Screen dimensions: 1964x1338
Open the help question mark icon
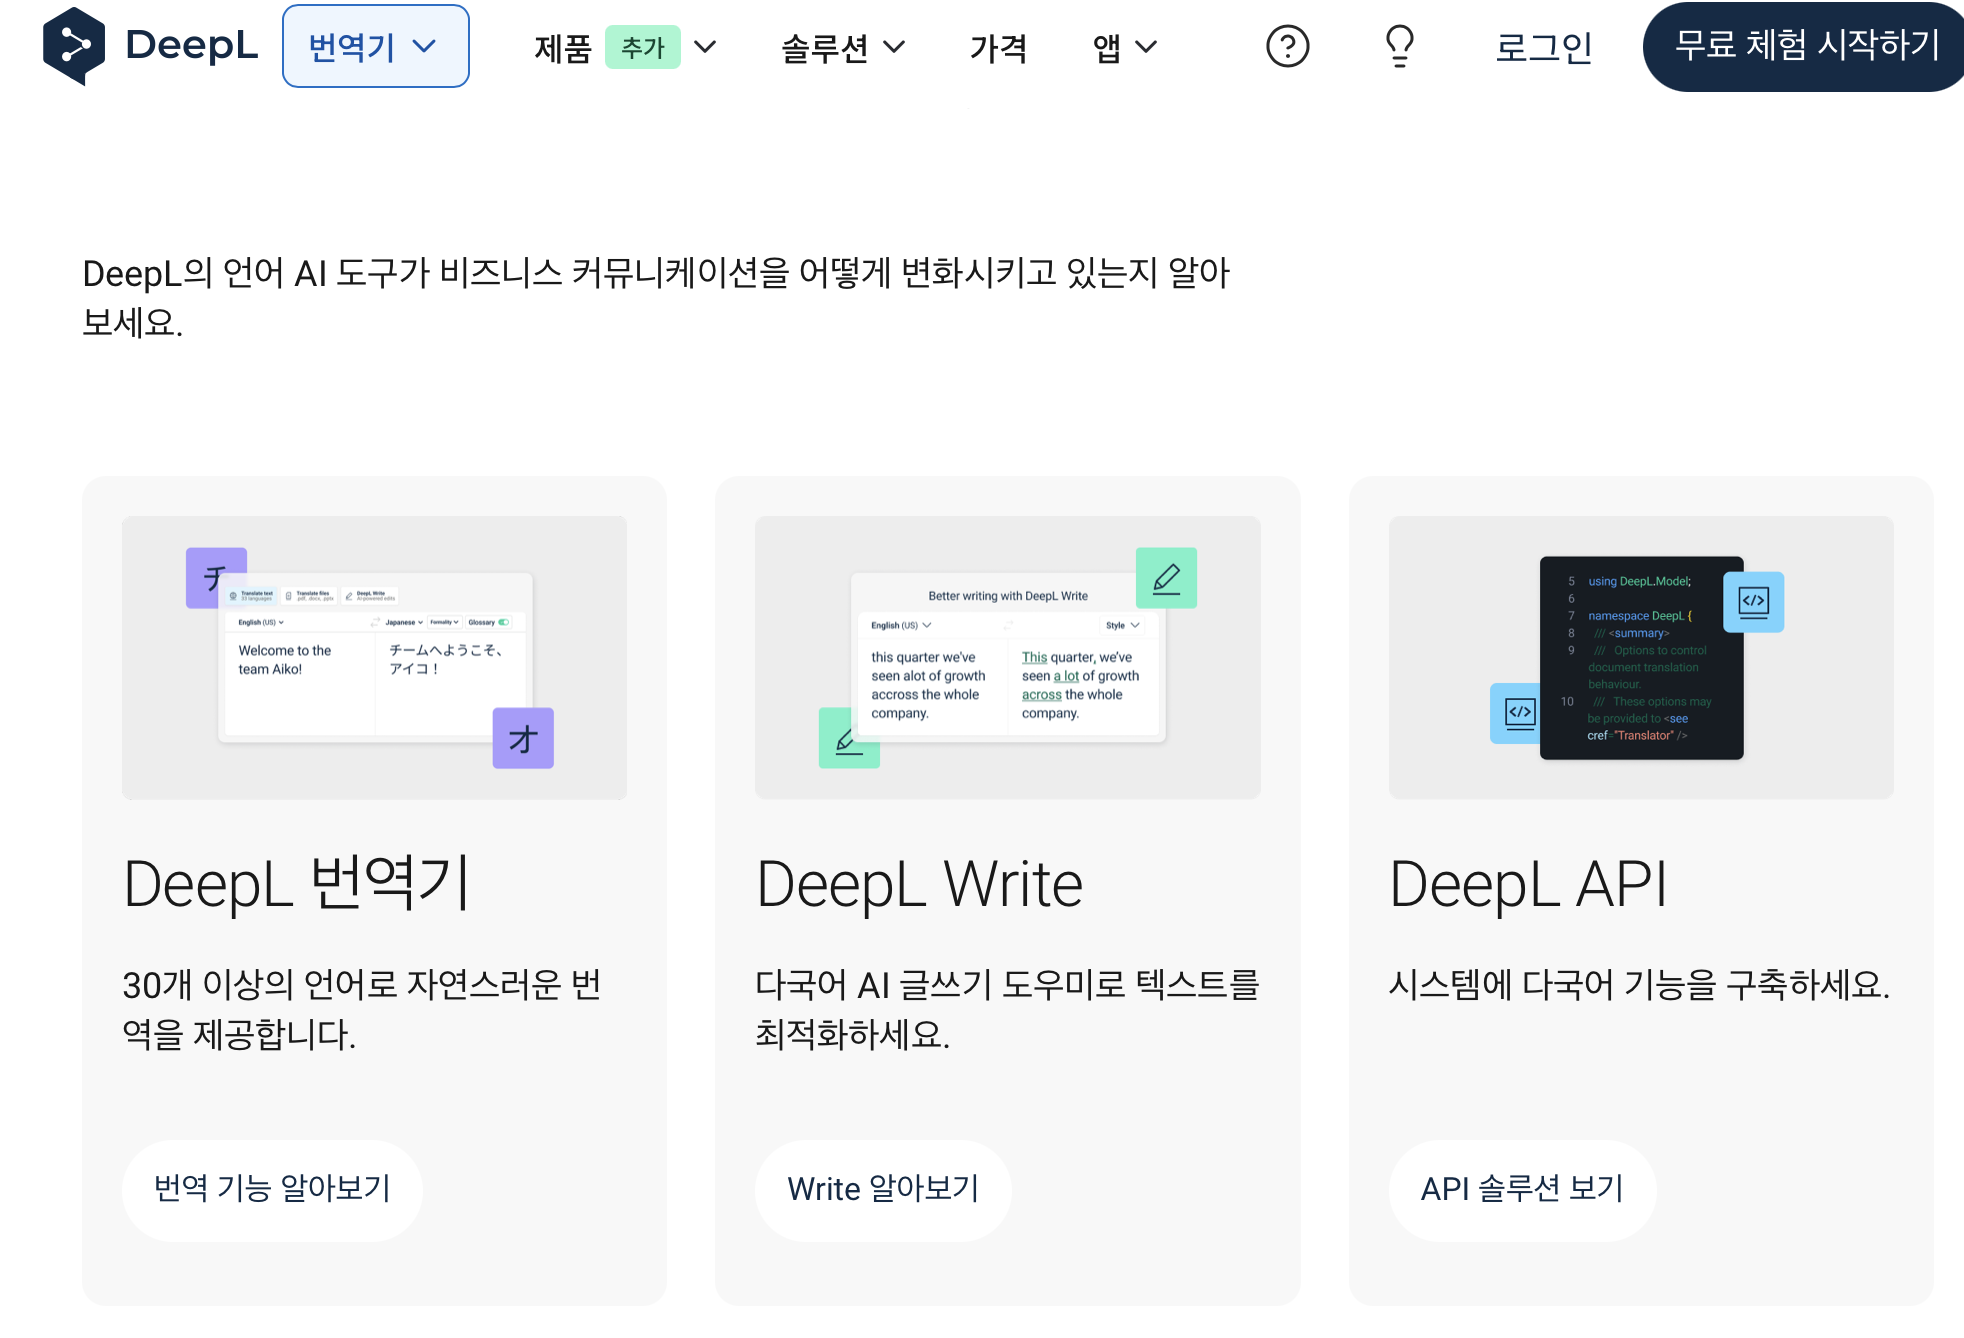click(1287, 46)
